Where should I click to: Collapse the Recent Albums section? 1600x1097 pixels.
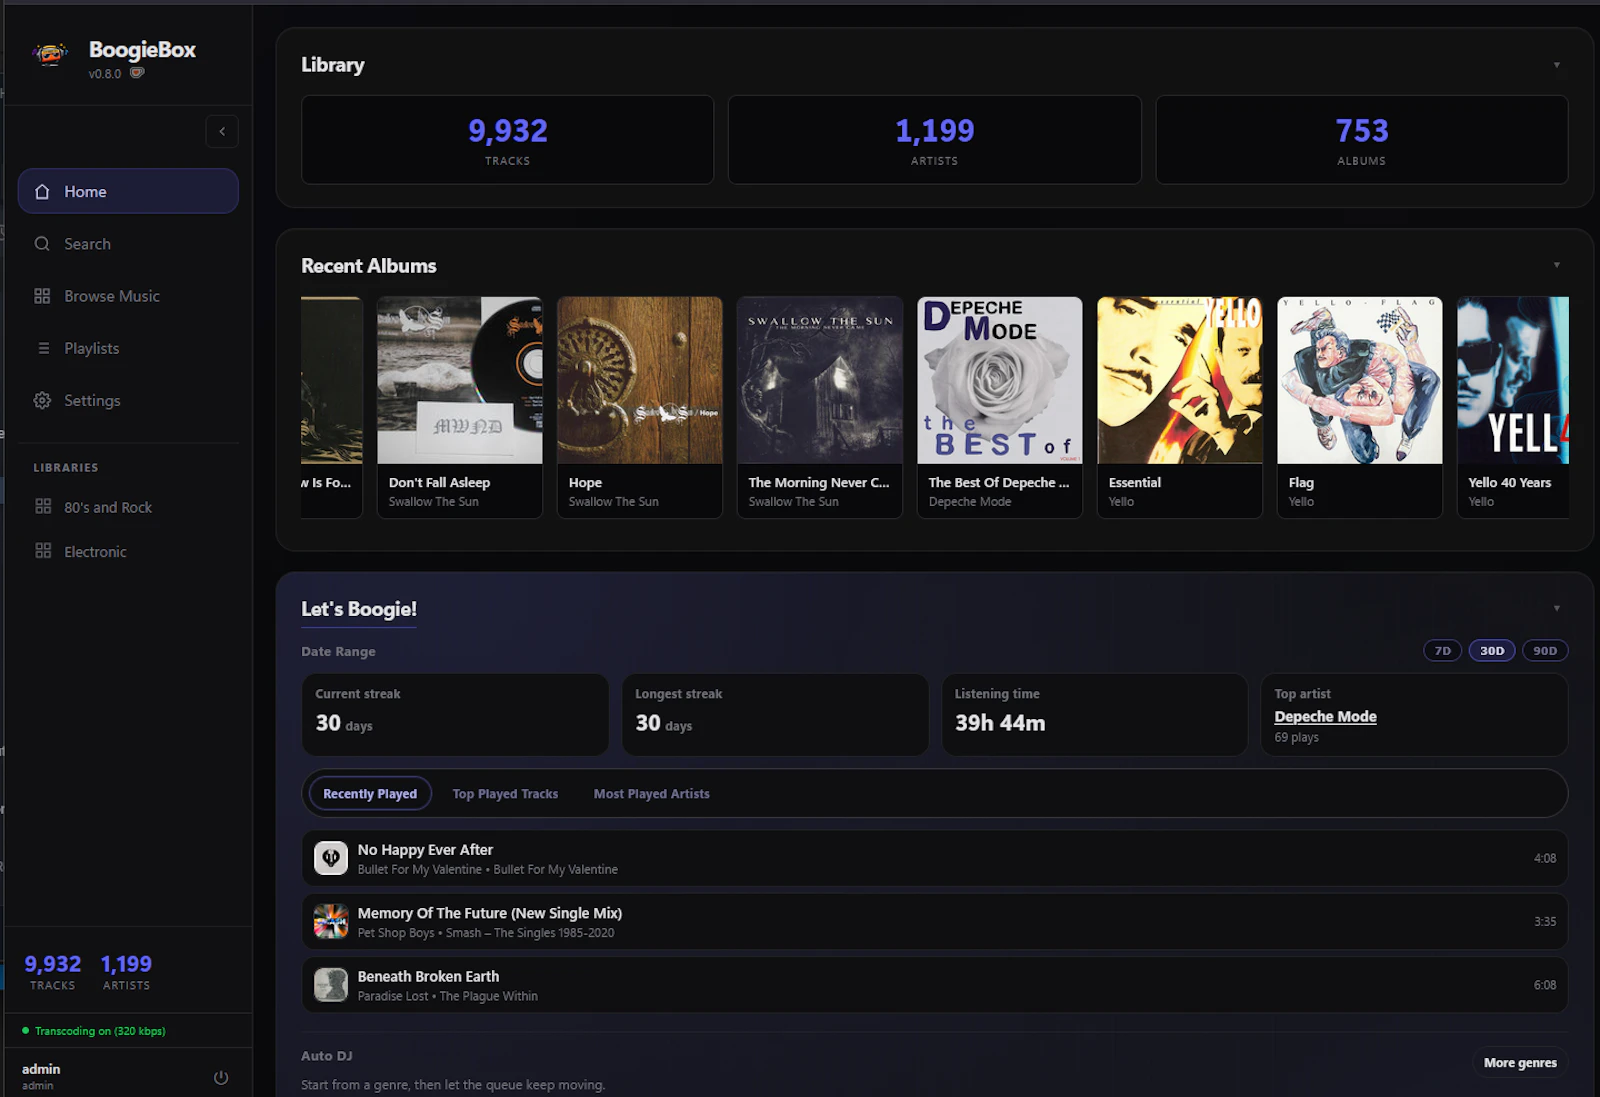tap(1556, 265)
